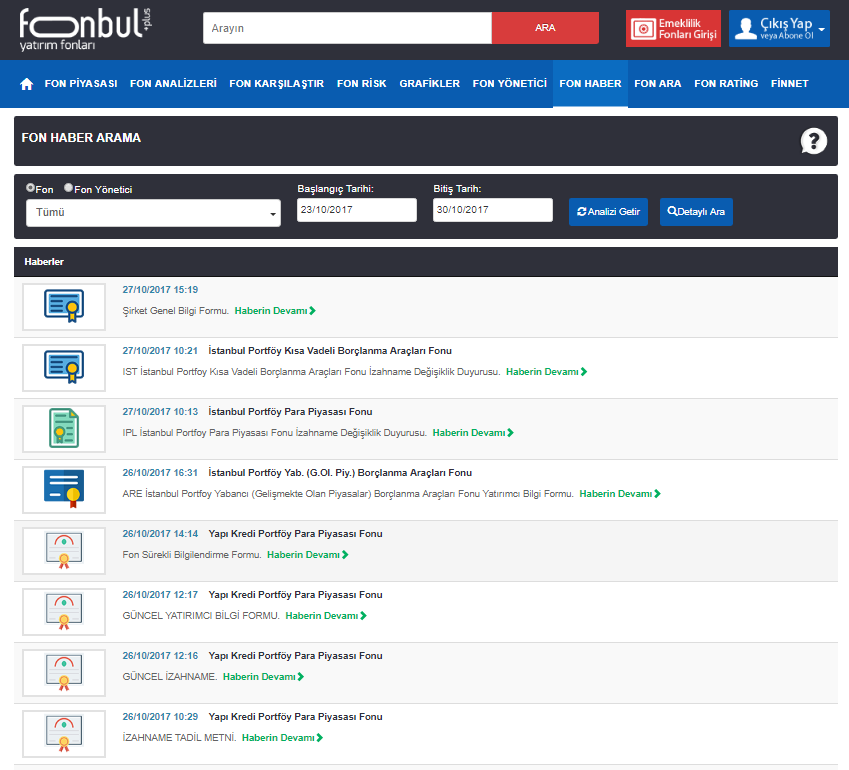Click the Haberler section header
The height and width of the screenshot is (770, 849).
point(44,262)
